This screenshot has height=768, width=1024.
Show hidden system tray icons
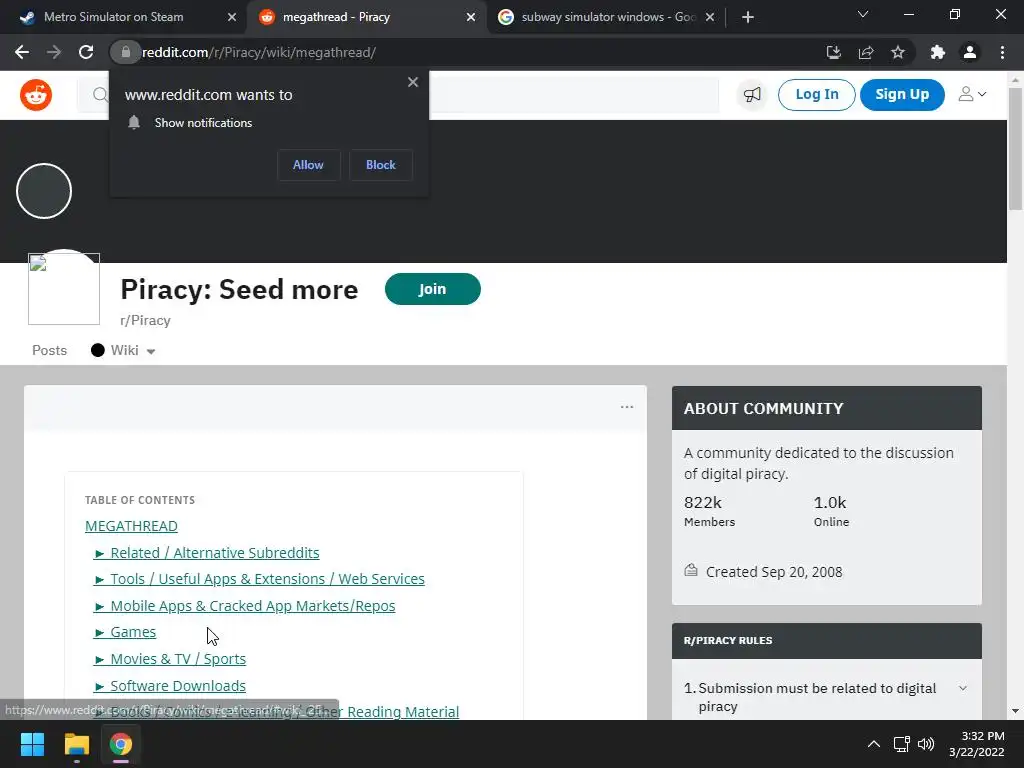click(x=873, y=744)
